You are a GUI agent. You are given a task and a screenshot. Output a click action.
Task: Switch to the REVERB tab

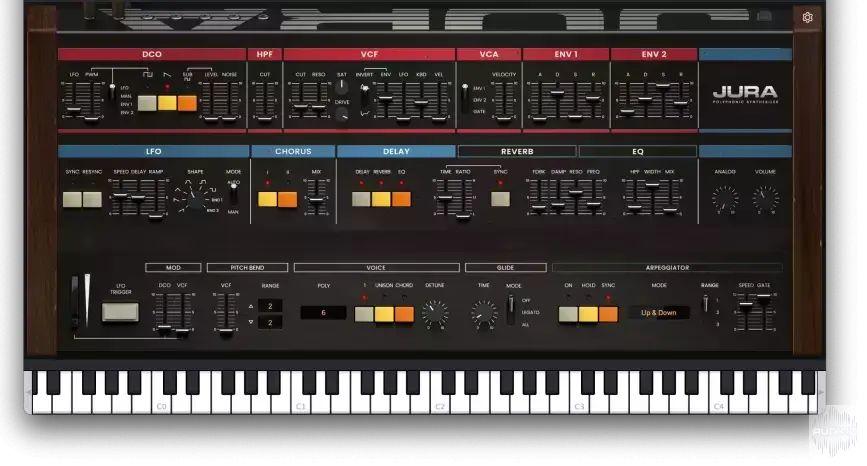[x=517, y=151]
